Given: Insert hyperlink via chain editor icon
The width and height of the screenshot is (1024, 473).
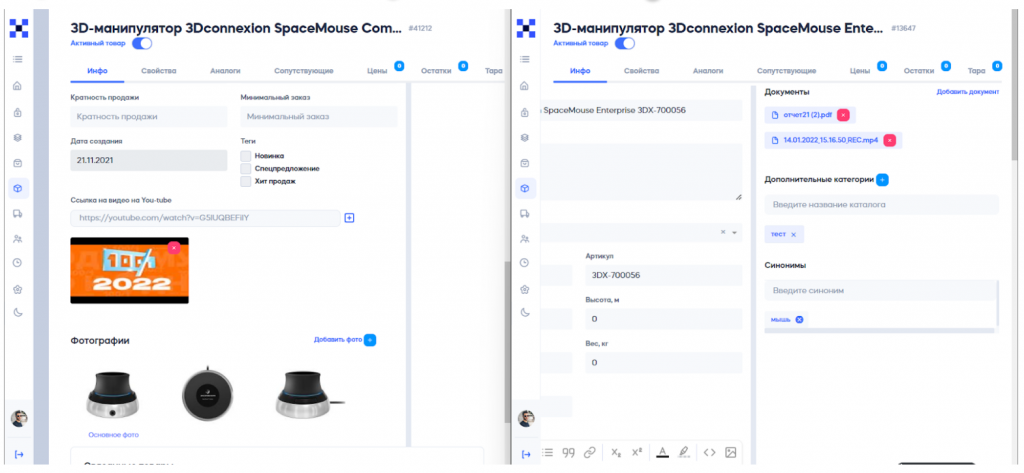Looking at the screenshot, I should pos(590,452).
